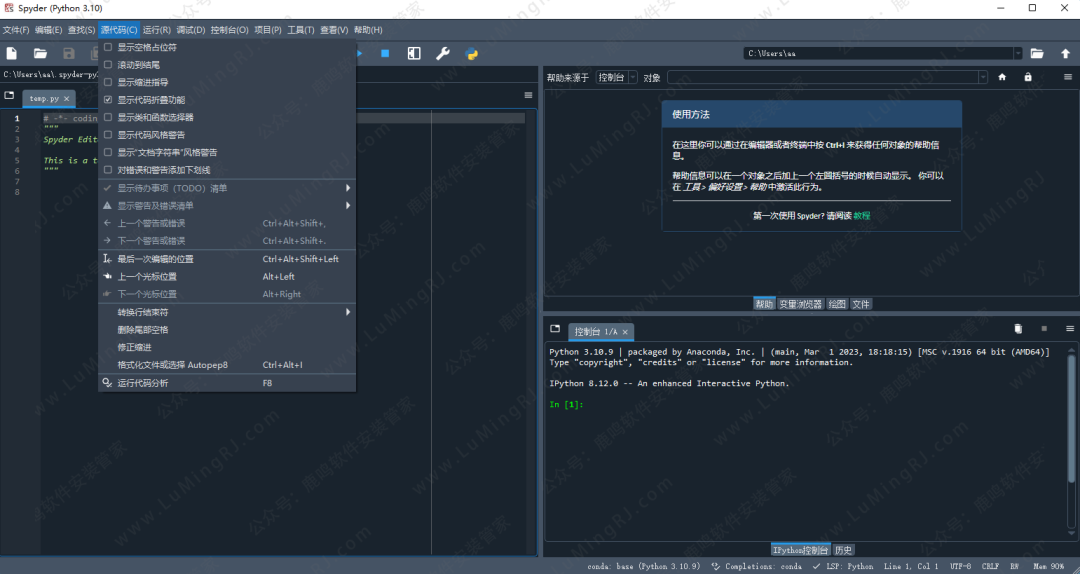Select 运行代码分析 from the menu

[143, 383]
